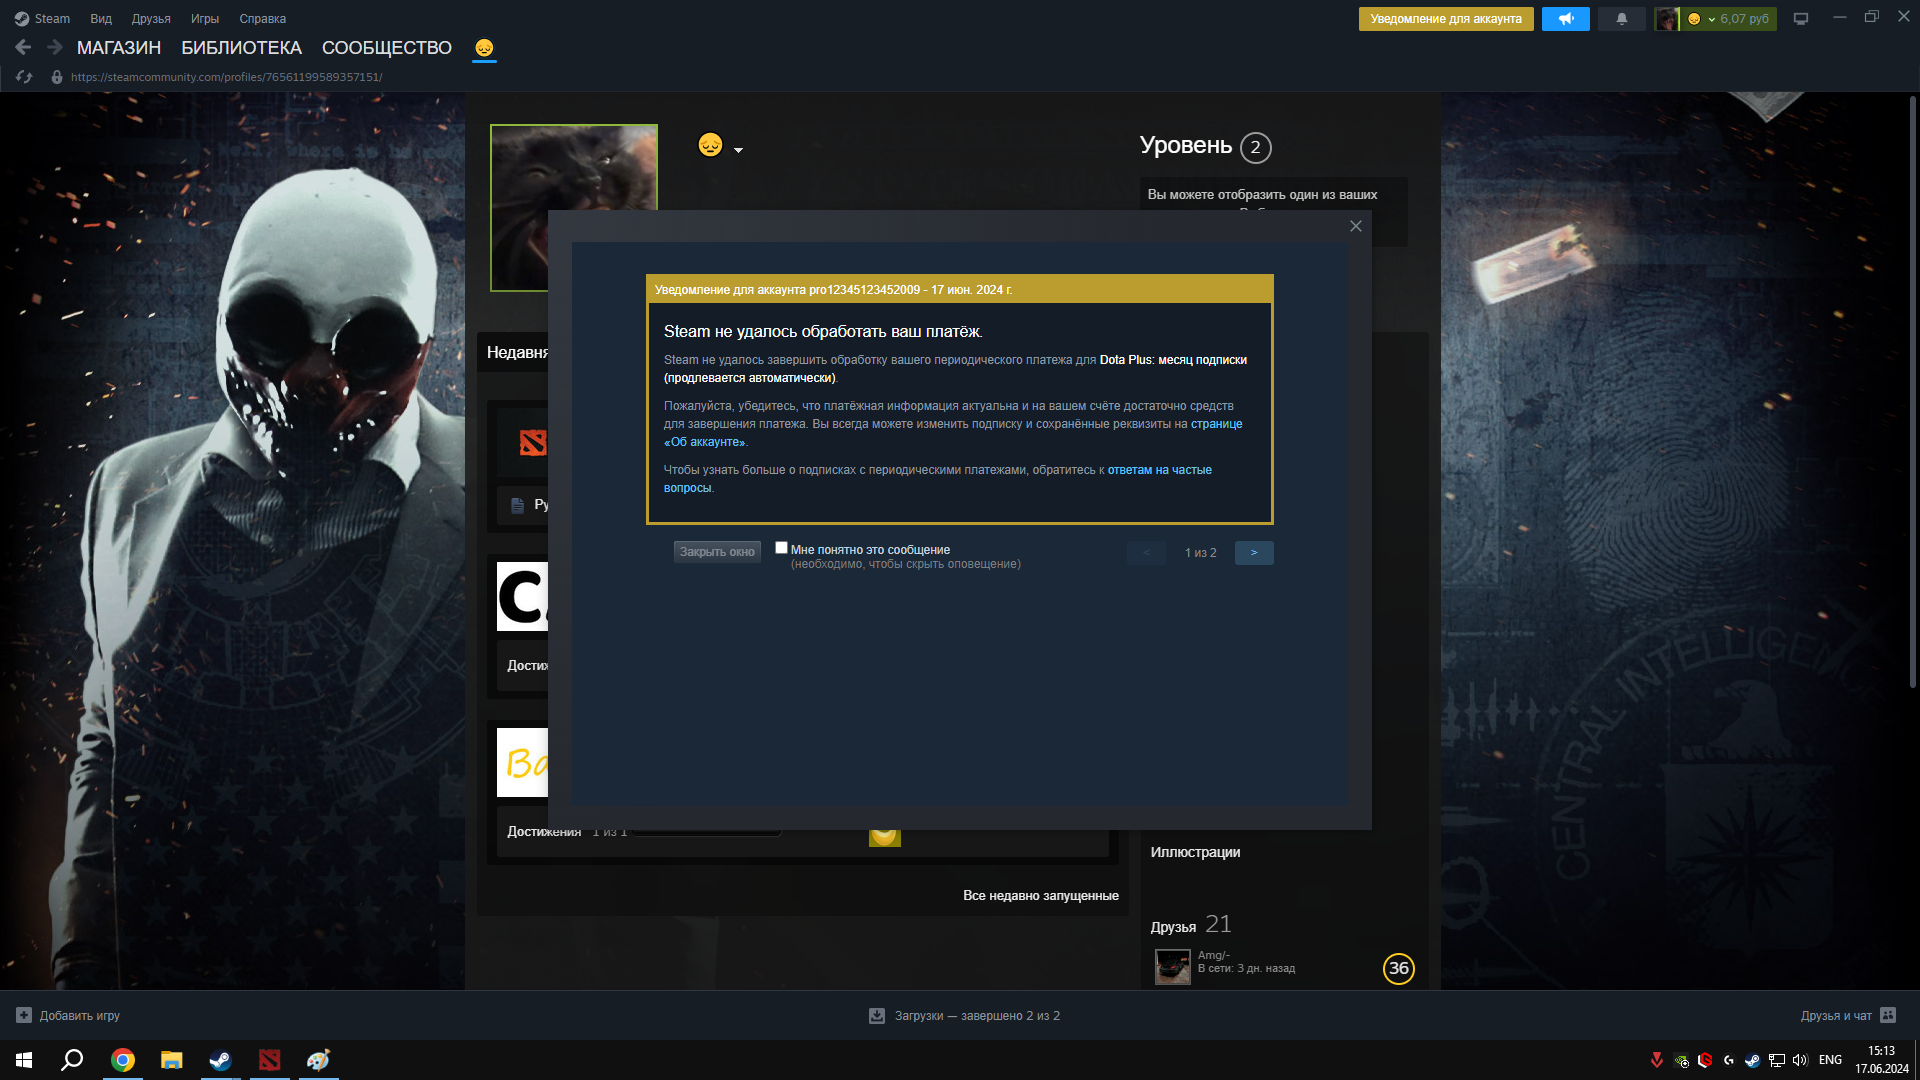Click the previous notification < button
The image size is (1920, 1080).
(x=1147, y=553)
